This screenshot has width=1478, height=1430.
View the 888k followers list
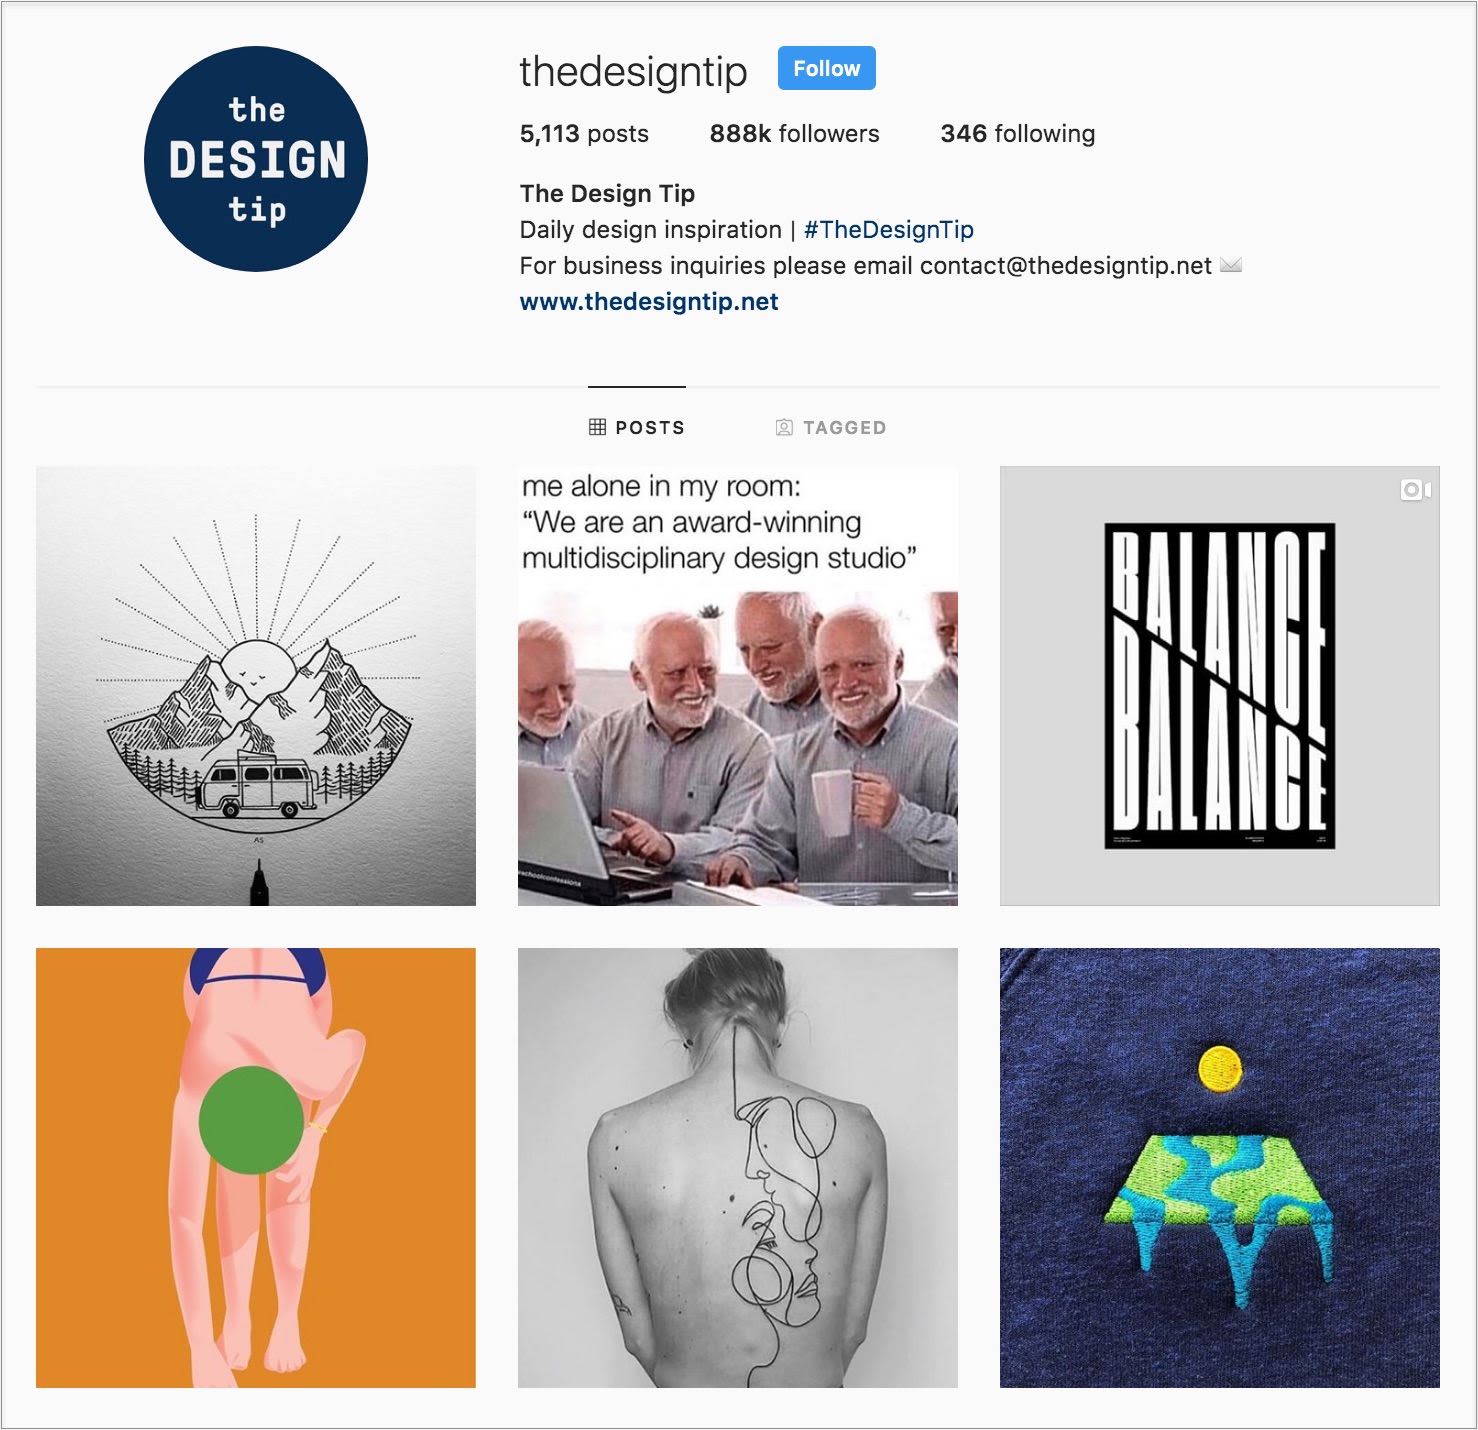(794, 133)
